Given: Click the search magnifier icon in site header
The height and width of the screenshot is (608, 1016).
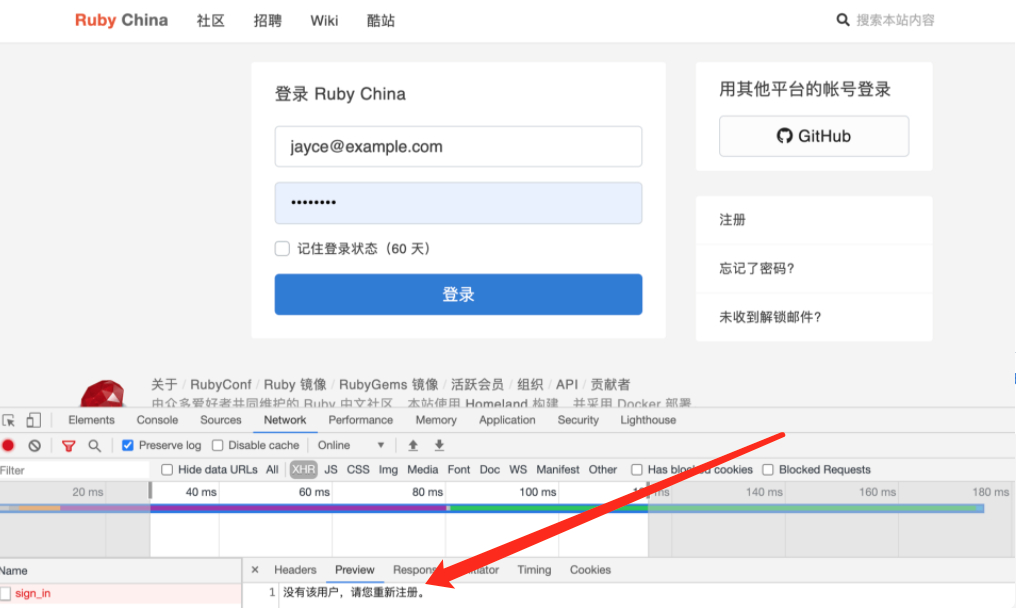Looking at the screenshot, I should pos(842,20).
